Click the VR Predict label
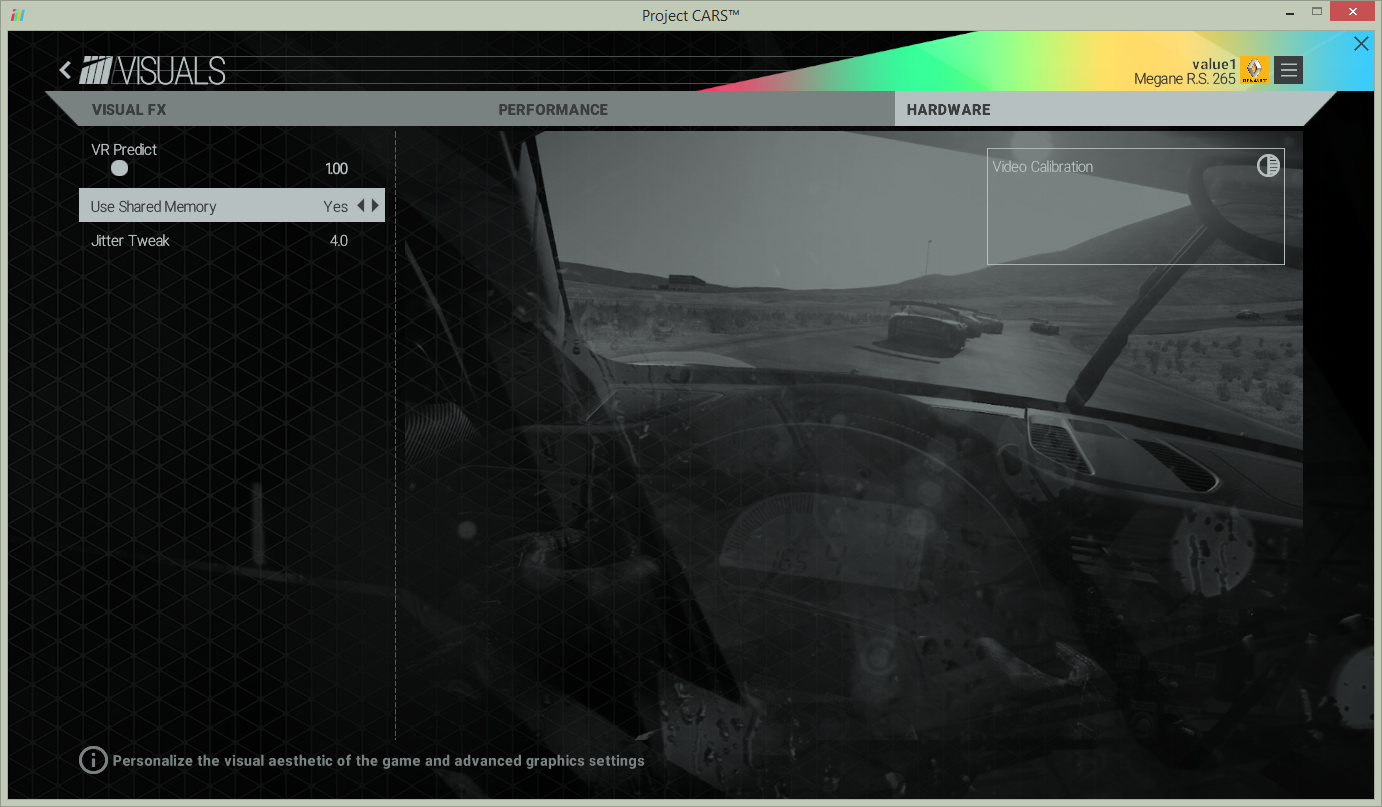1382x807 pixels. point(124,149)
